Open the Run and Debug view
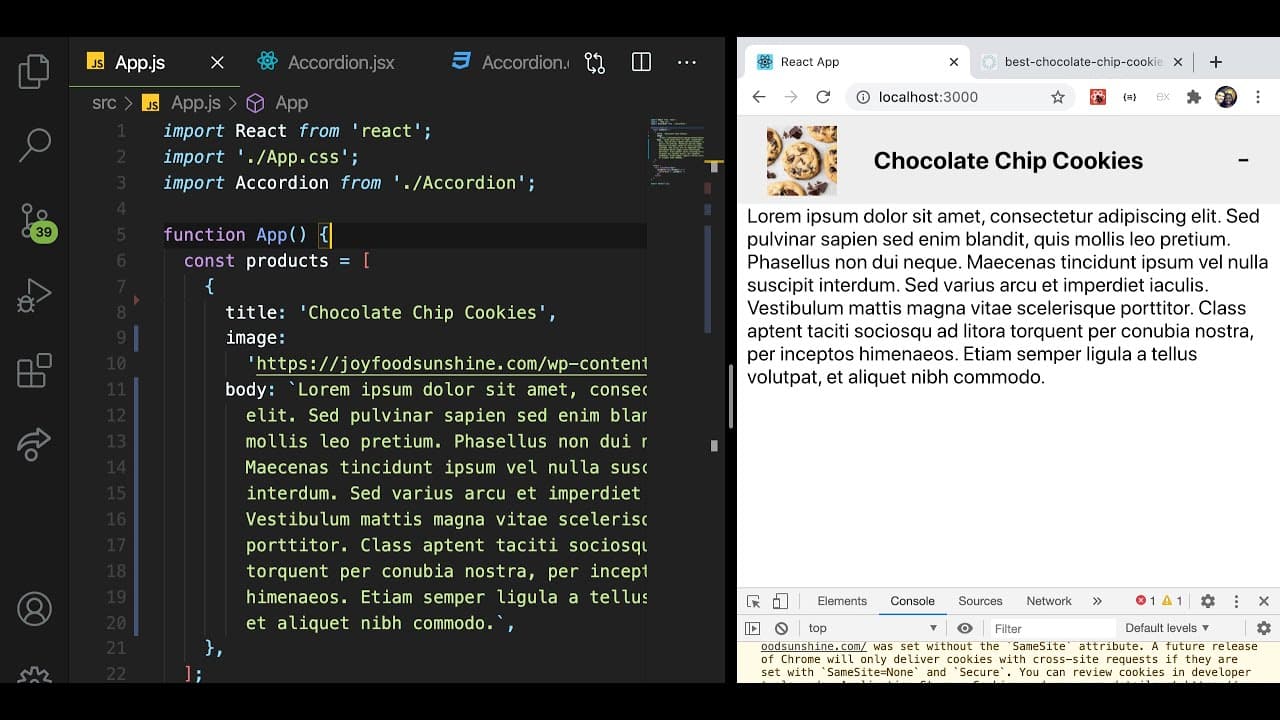This screenshot has height=720, width=1280. click(x=34, y=295)
